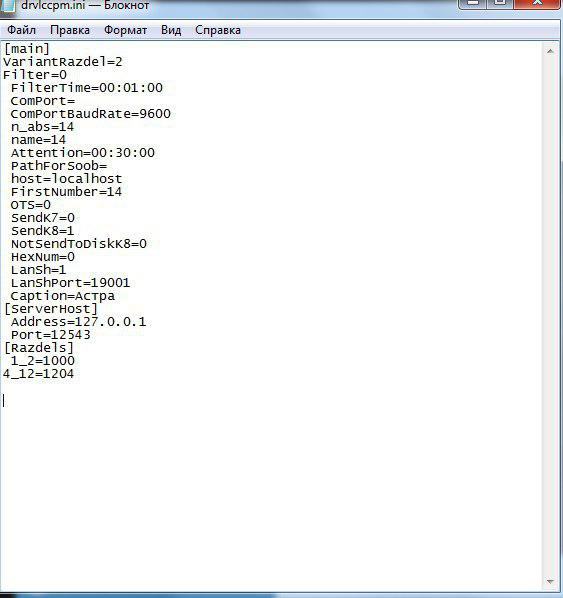The image size is (563, 598).
Task: Place cursor after ComPortBaudRate=9600
Action: coord(171,114)
